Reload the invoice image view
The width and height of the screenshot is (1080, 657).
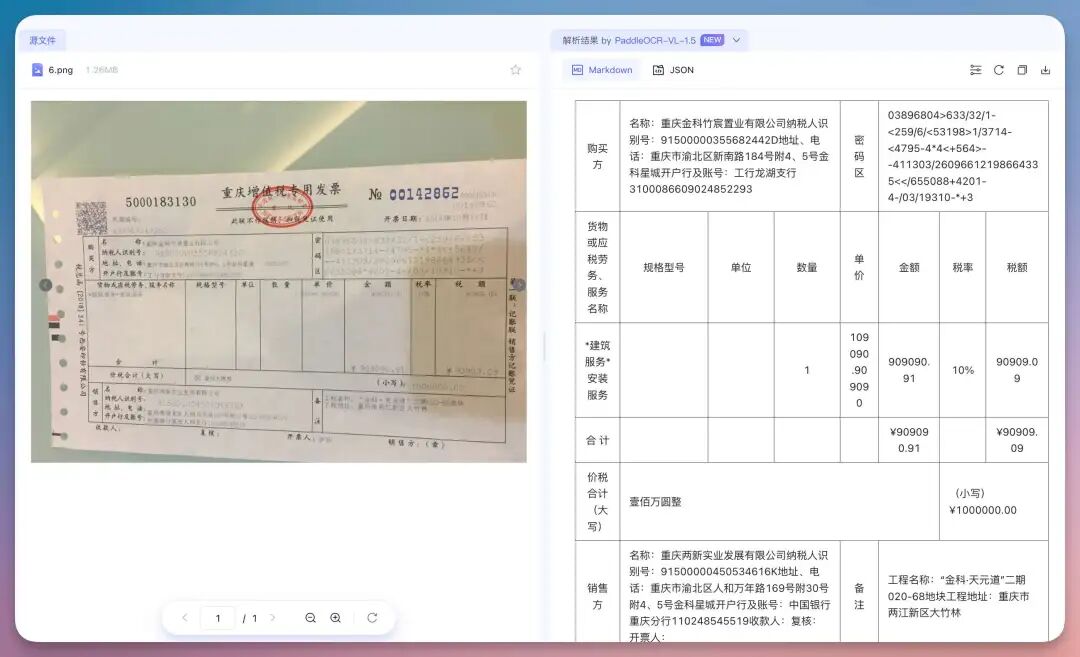click(372, 617)
